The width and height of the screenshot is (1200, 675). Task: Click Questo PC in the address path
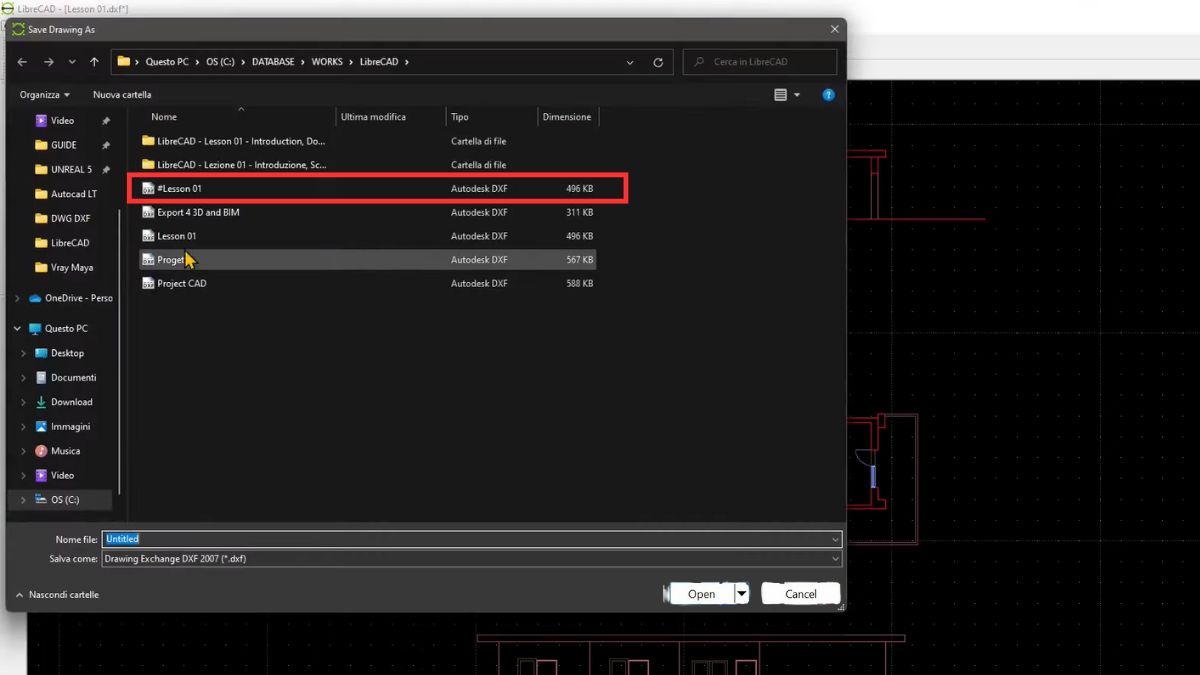pyautogui.click(x=167, y=62)
